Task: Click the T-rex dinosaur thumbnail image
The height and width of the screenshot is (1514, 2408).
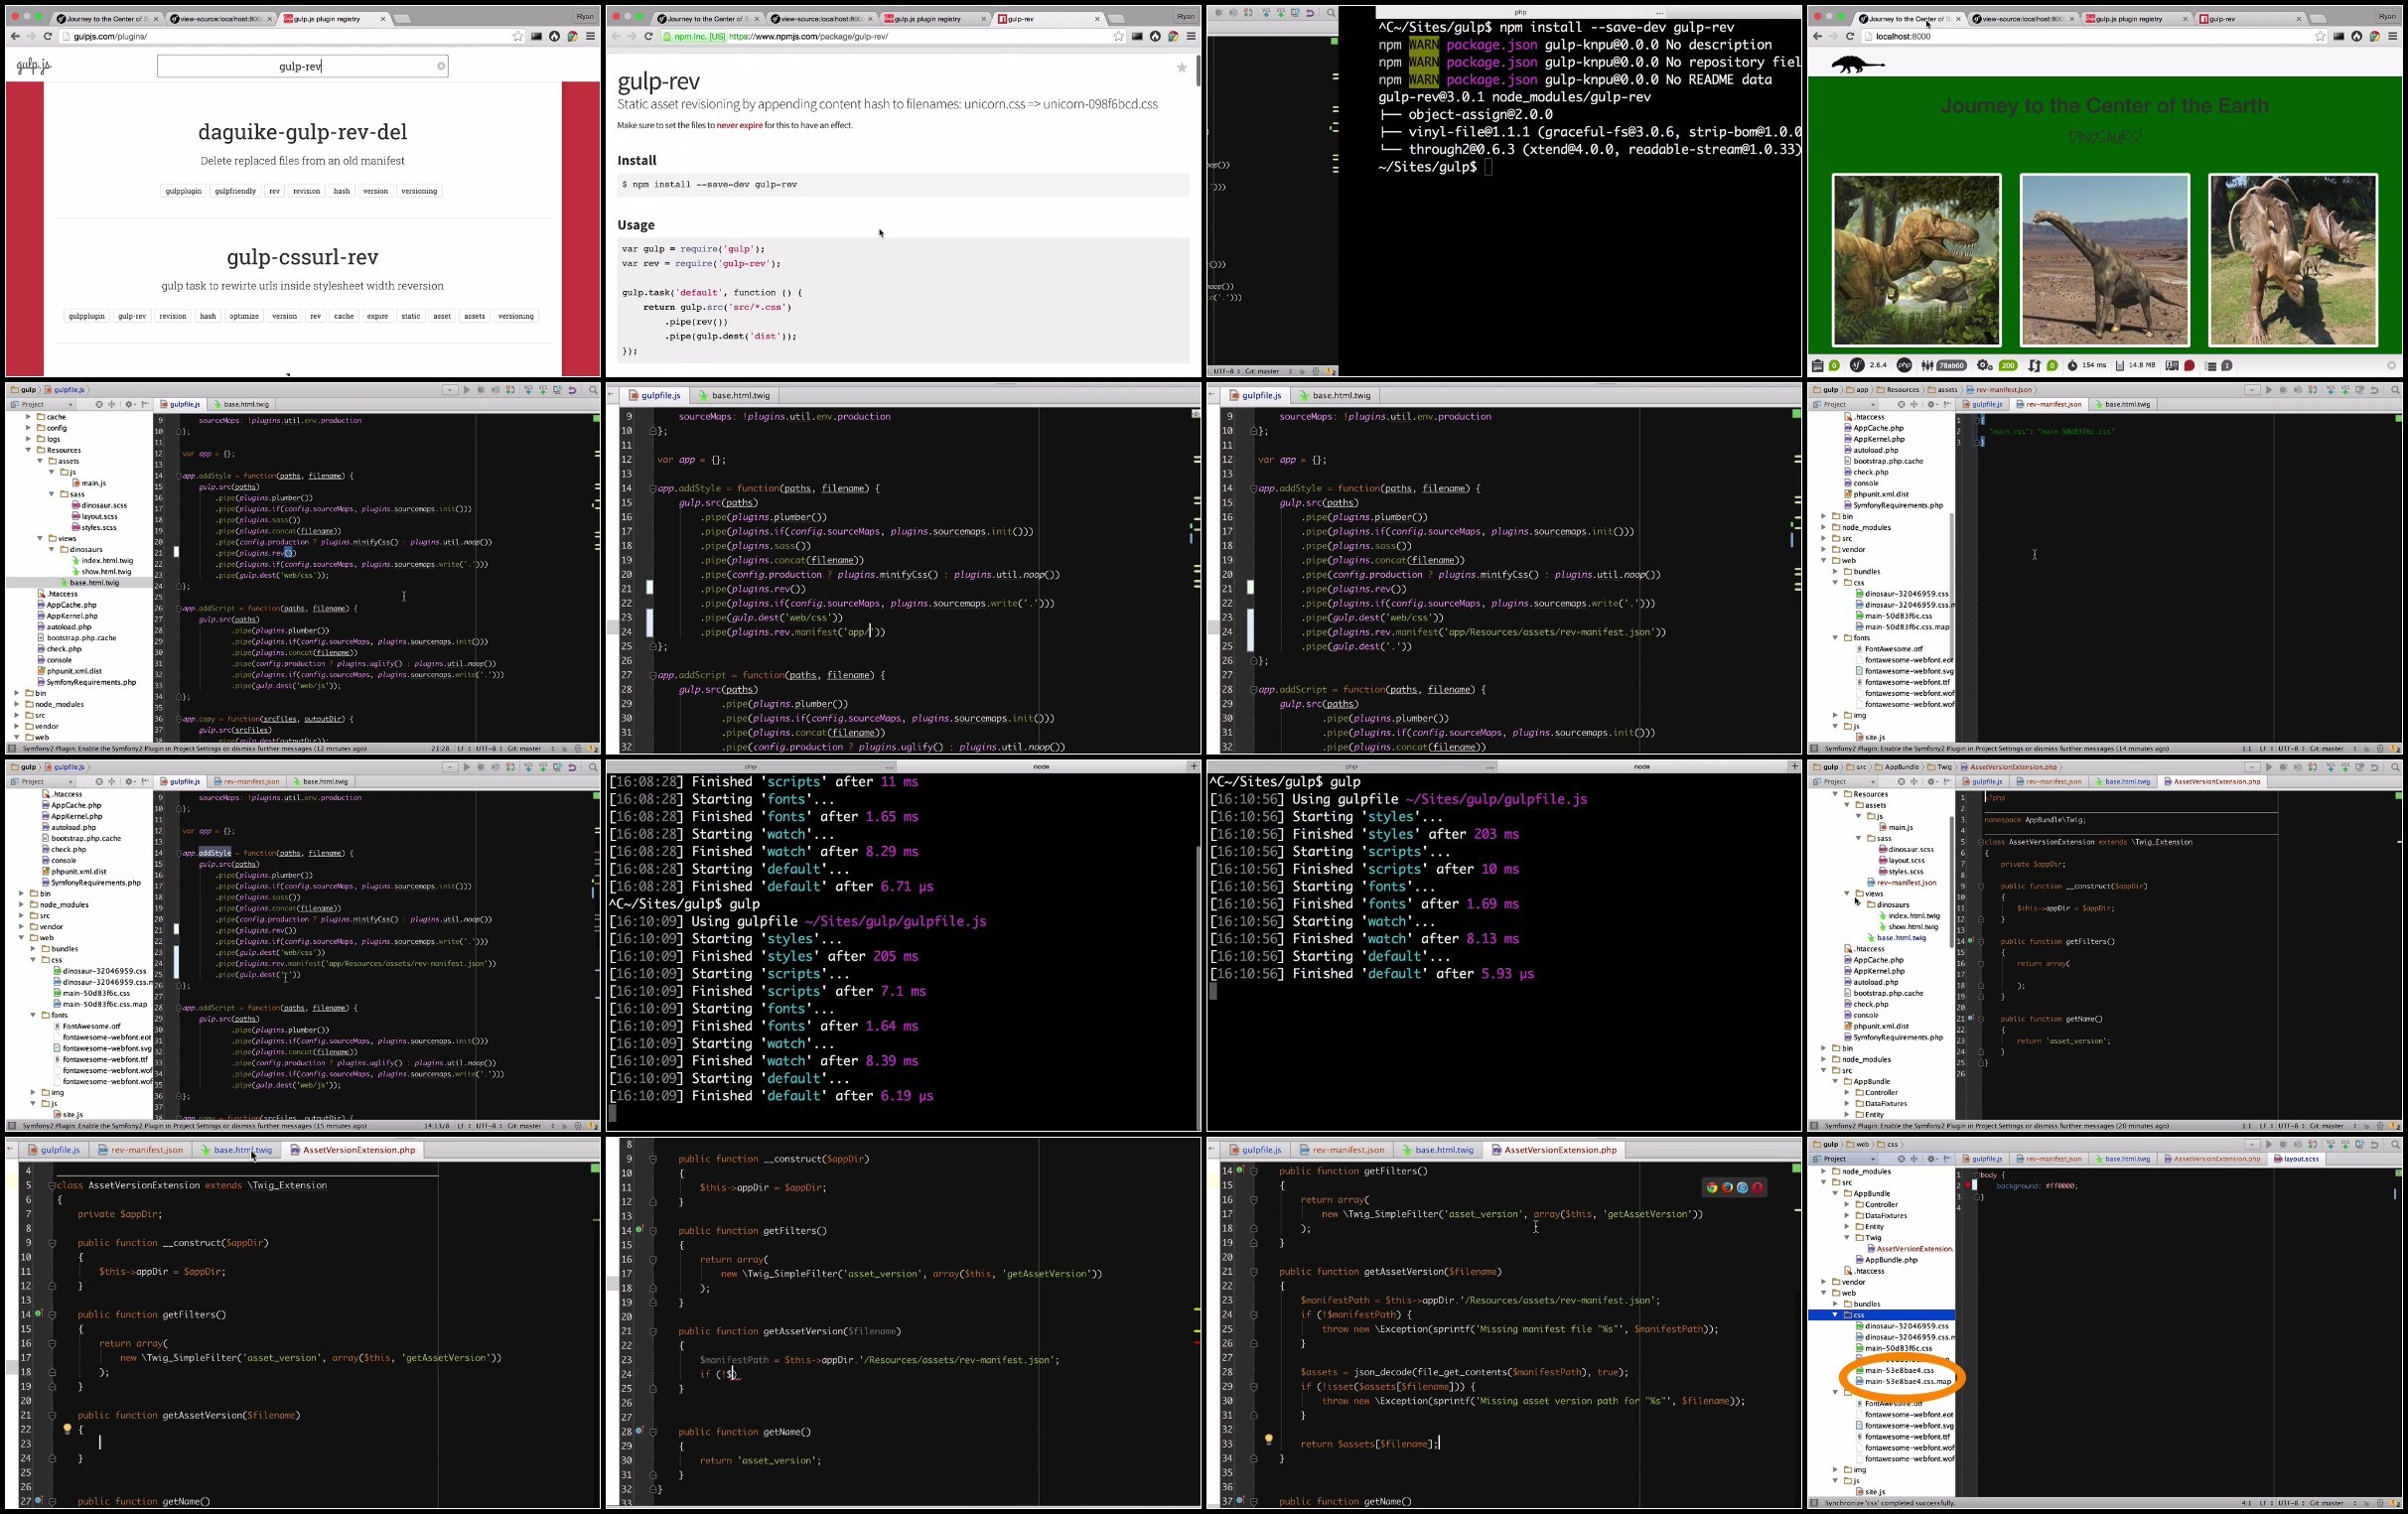Action: click(x=1916, y=260)
